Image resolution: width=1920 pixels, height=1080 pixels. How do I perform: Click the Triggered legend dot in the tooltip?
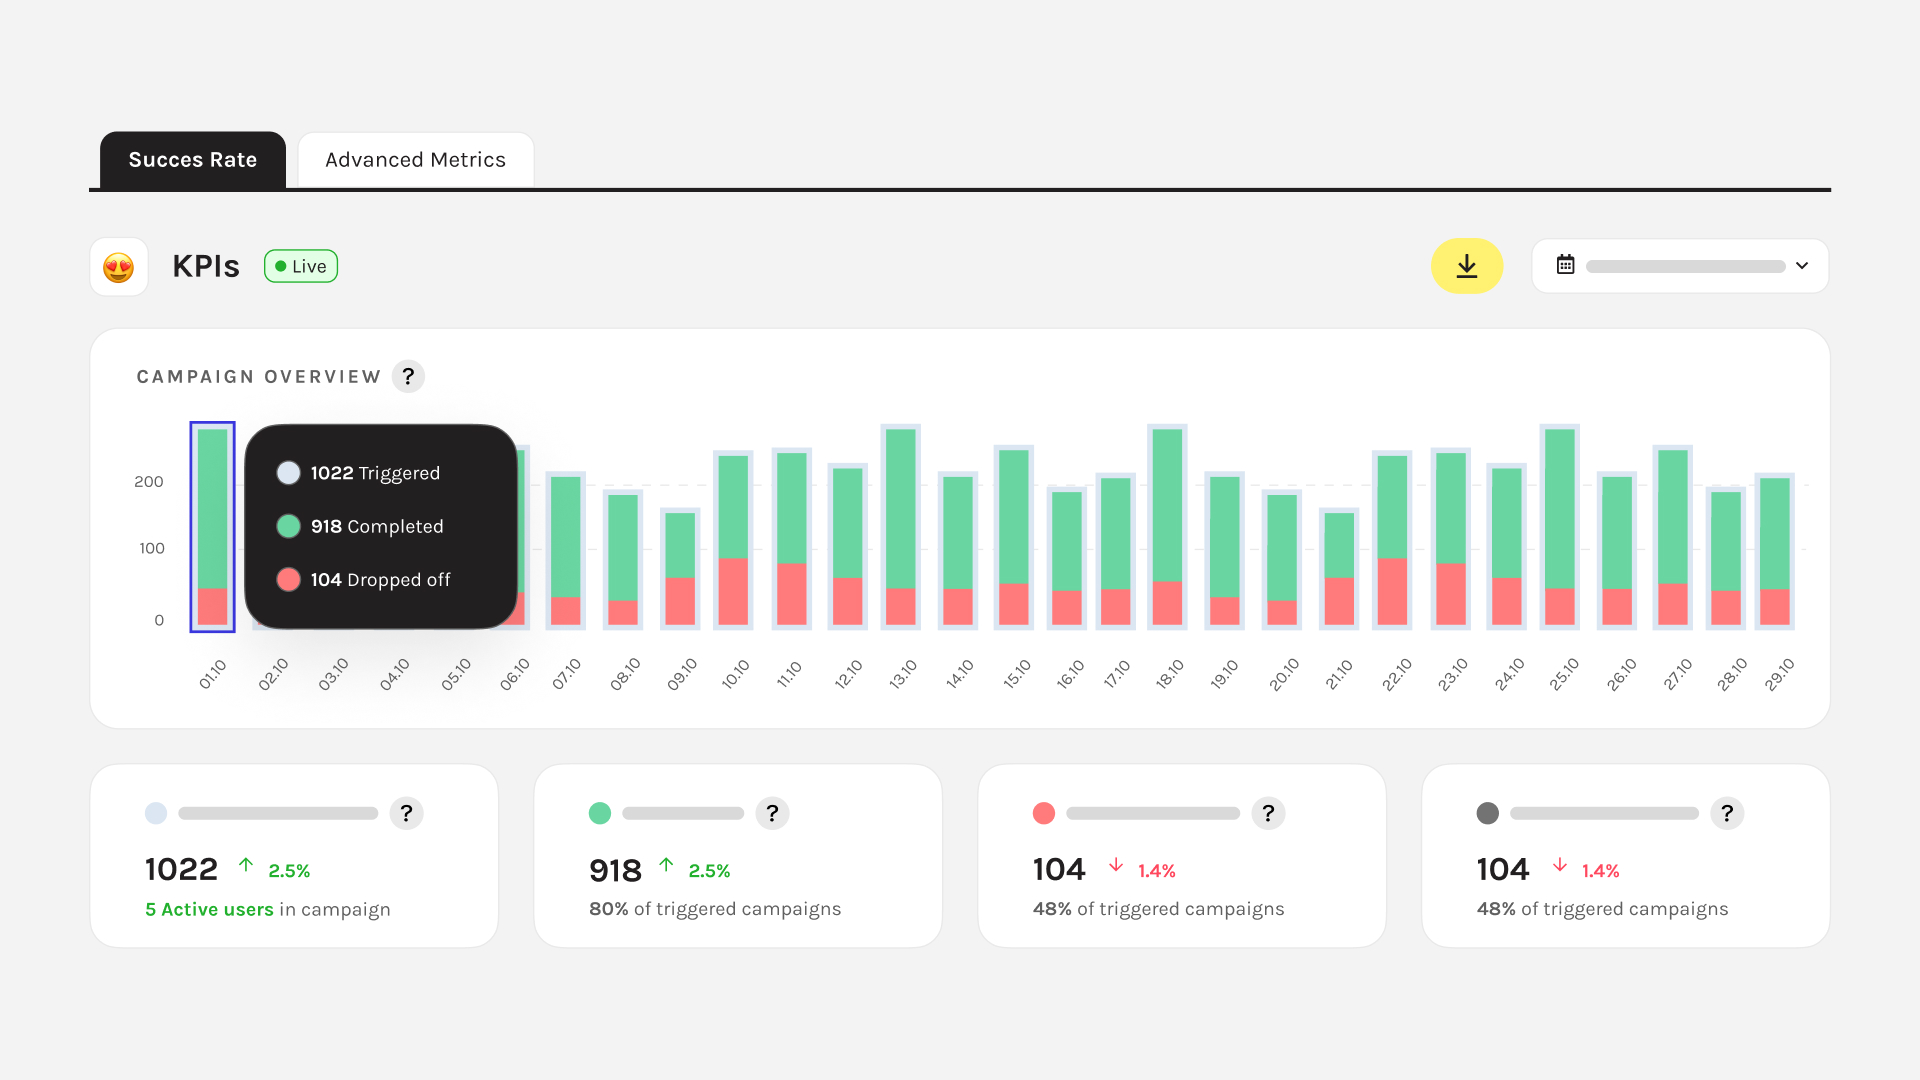pyautogui.click(x=288, y=474)
